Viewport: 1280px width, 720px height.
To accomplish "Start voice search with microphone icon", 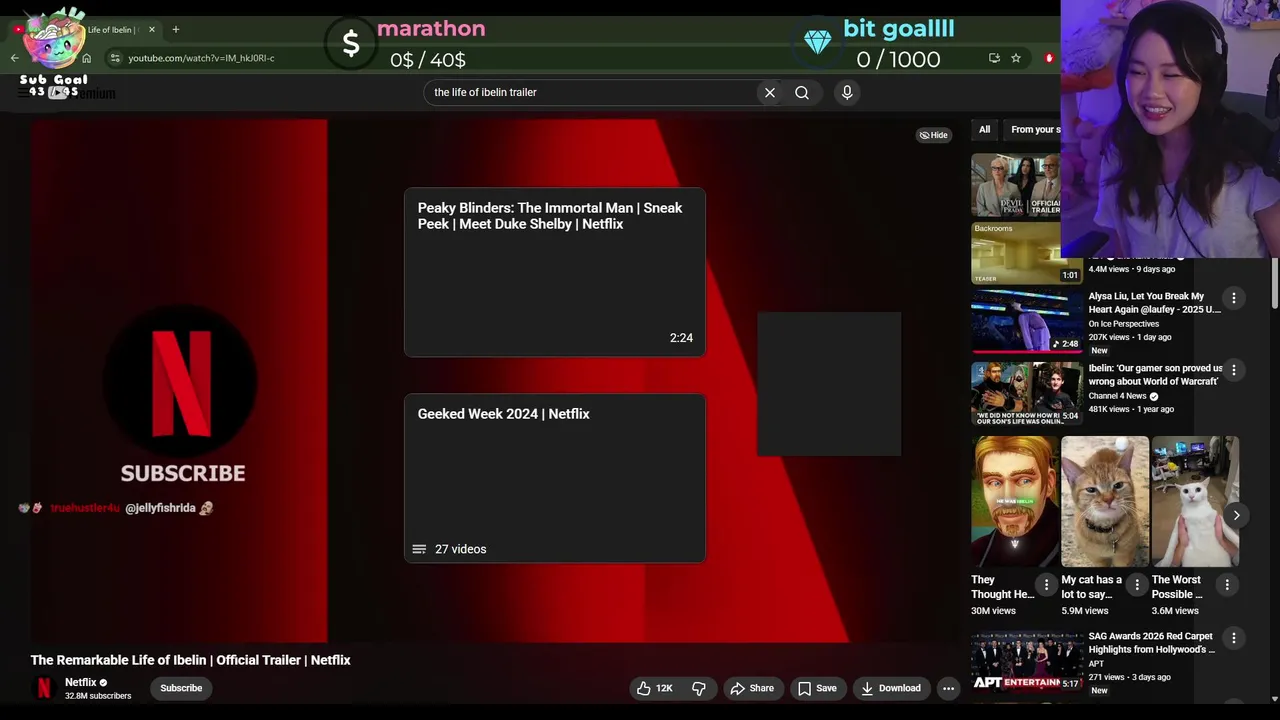I will (x=847, y=92).
